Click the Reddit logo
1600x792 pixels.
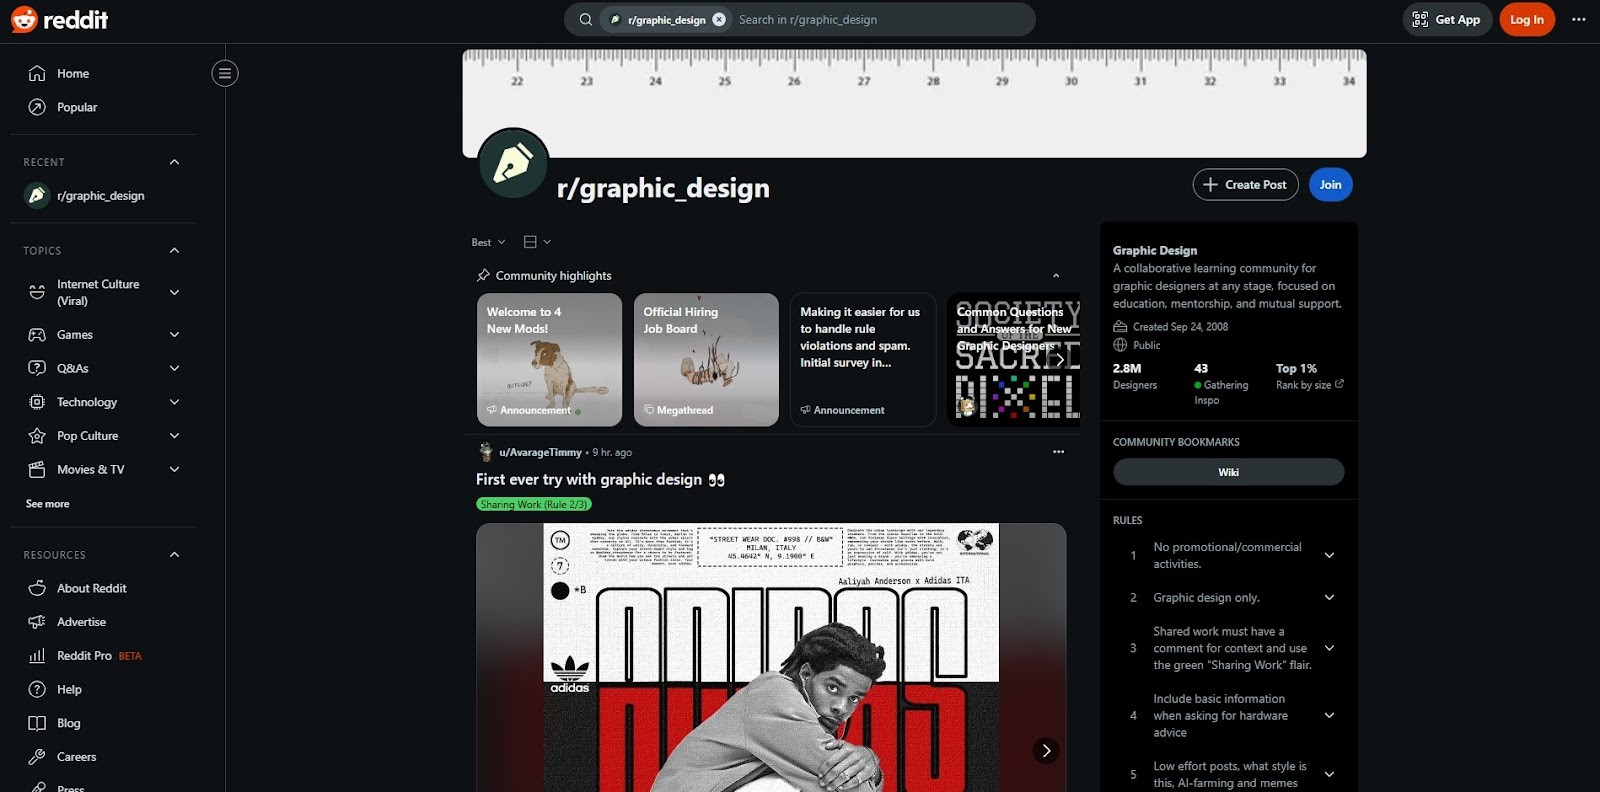(59, 19)
